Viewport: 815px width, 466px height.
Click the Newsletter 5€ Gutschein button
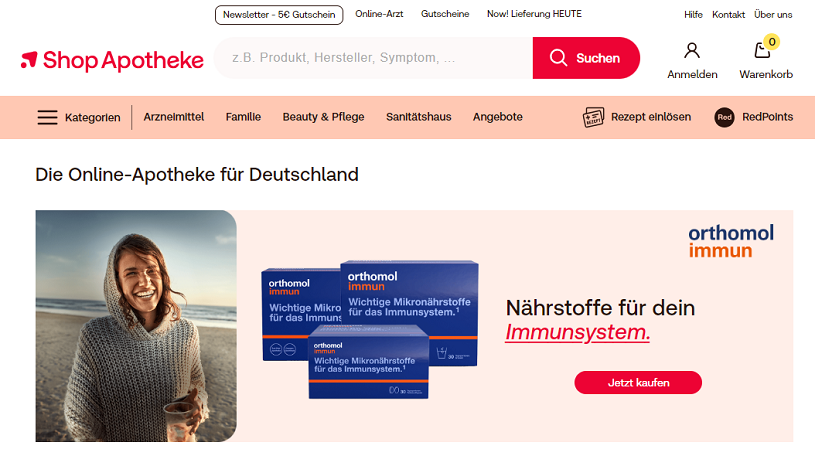[279, 15]
